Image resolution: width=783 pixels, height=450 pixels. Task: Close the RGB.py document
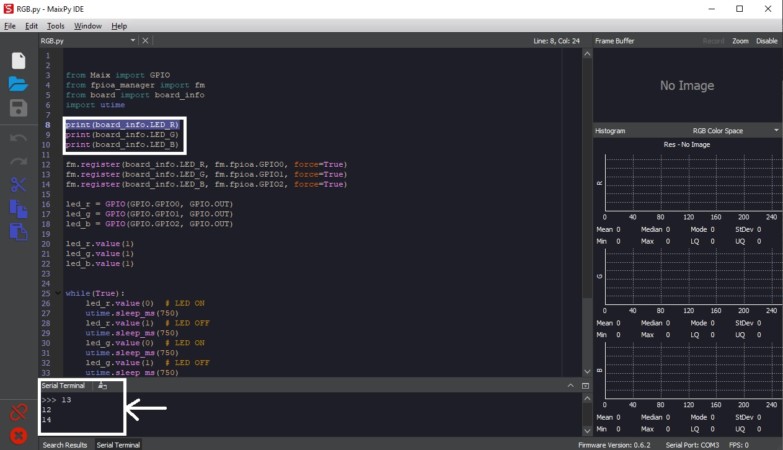click(x=145, y=40)
